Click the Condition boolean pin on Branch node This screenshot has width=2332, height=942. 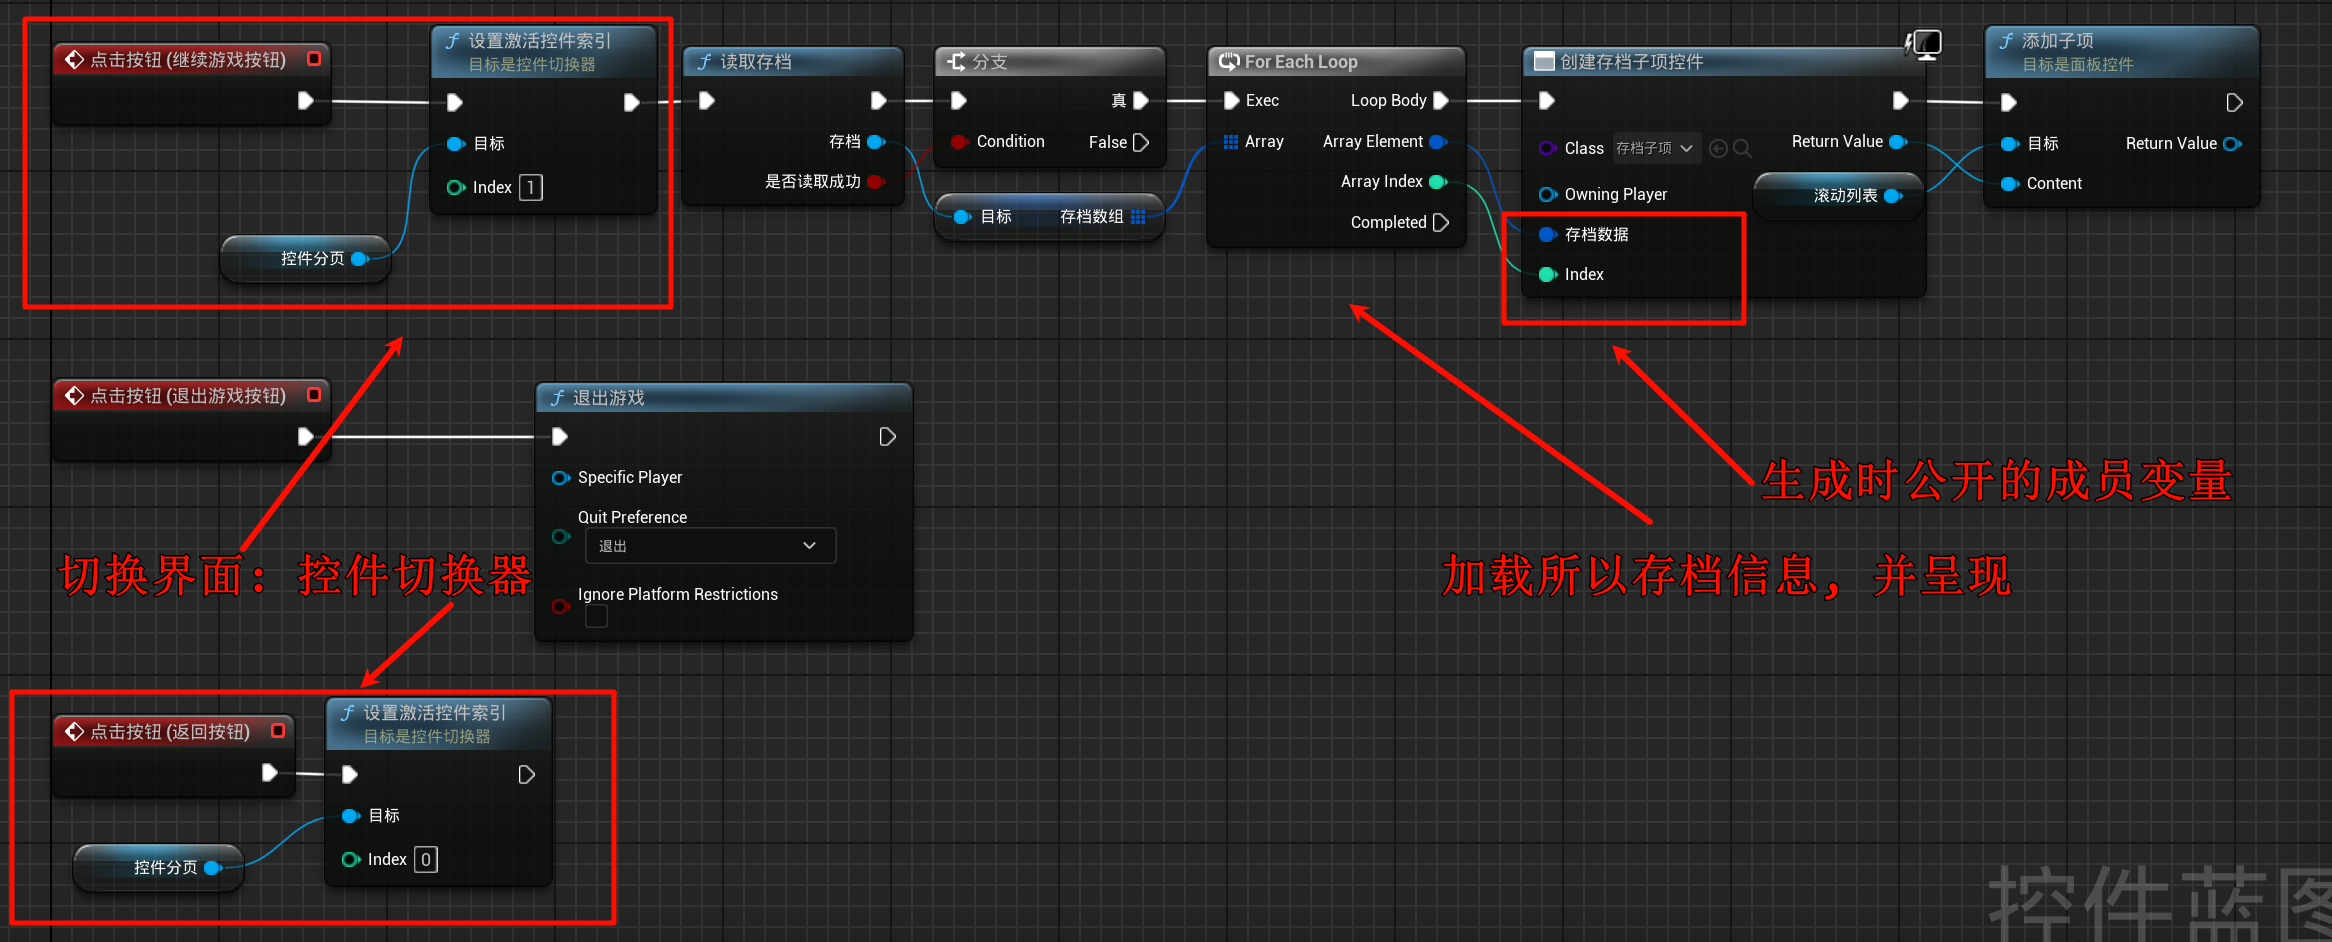point(959,142)
